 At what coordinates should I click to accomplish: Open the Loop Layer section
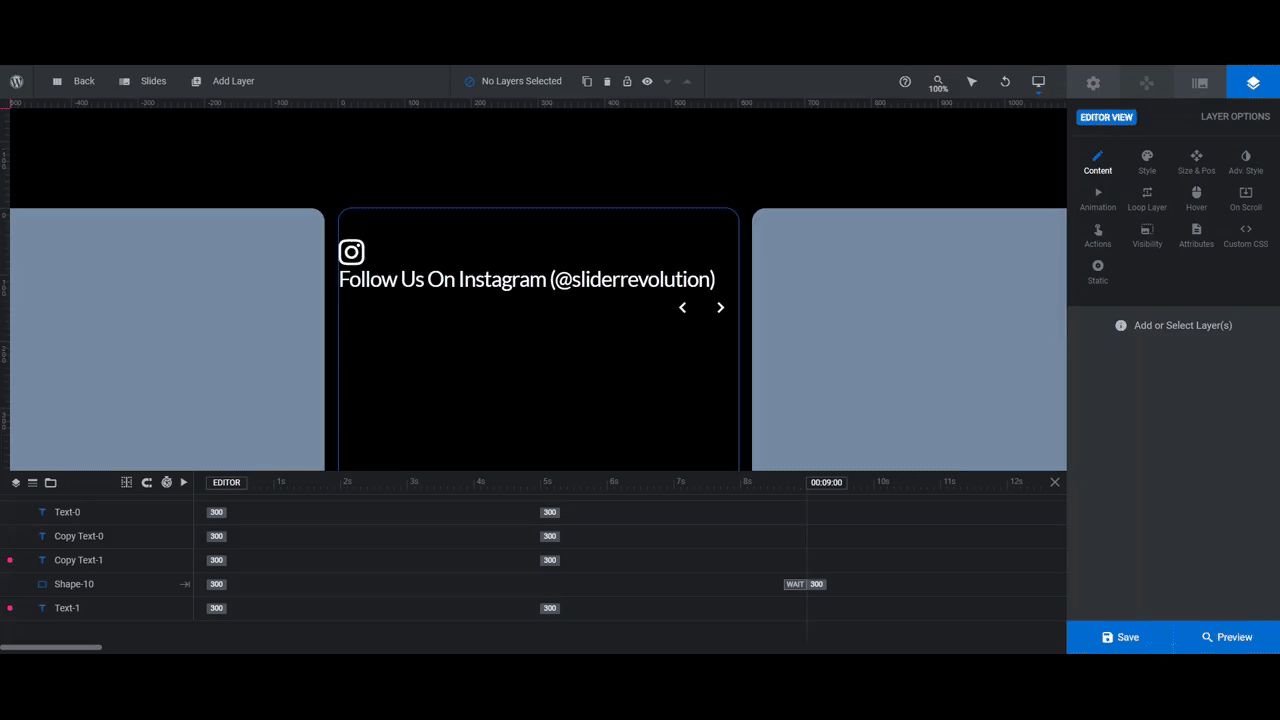1147,199
